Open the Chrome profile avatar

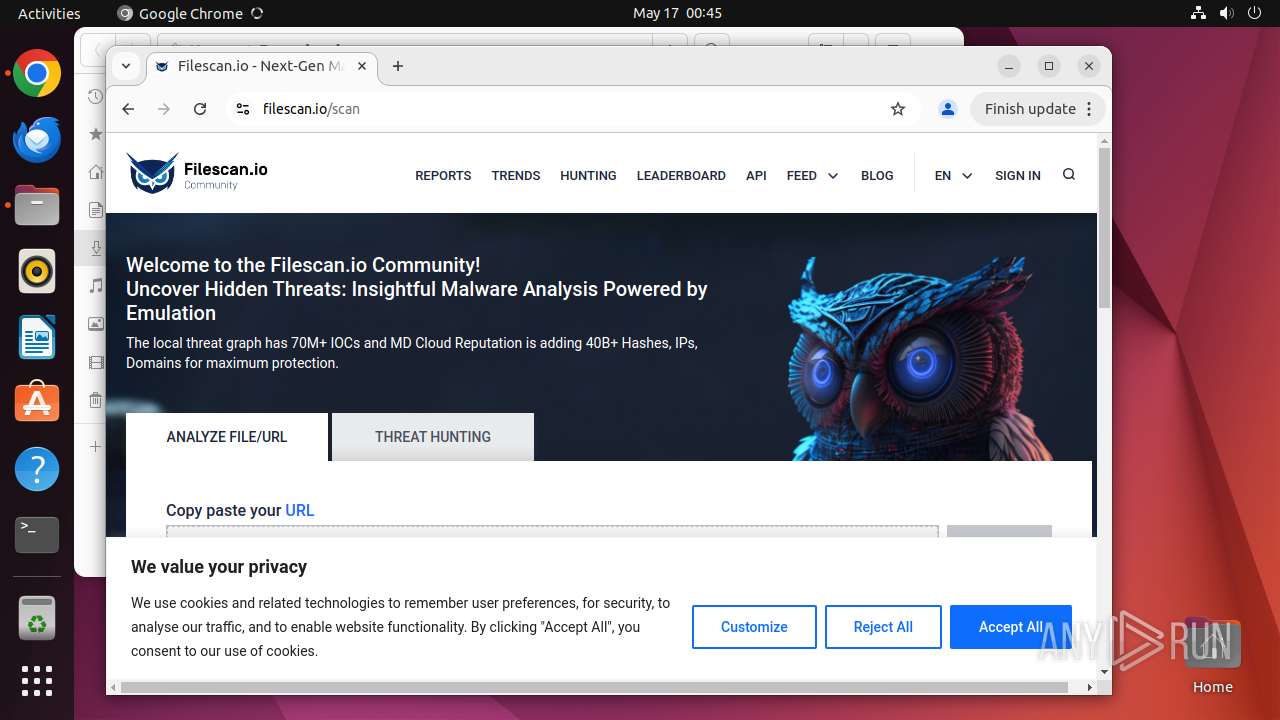click(x=948, y=109)
